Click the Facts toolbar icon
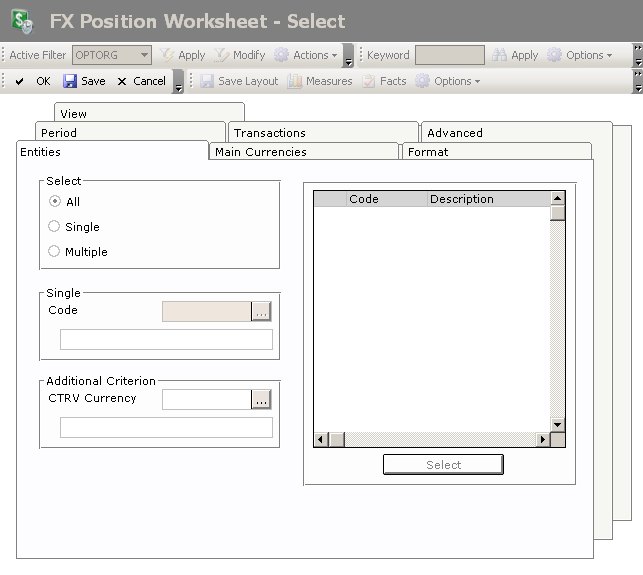 tap(369, 81)
